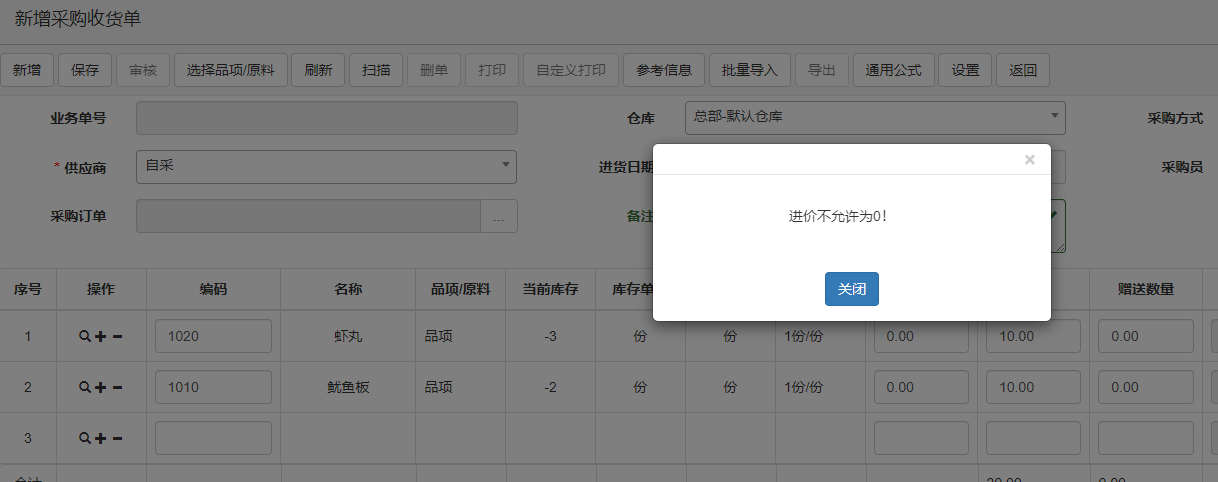Image resolution: width=1218 pixels, height=482 pixels.
Task: Click the search icon in row 3
Action: [85, 438]
